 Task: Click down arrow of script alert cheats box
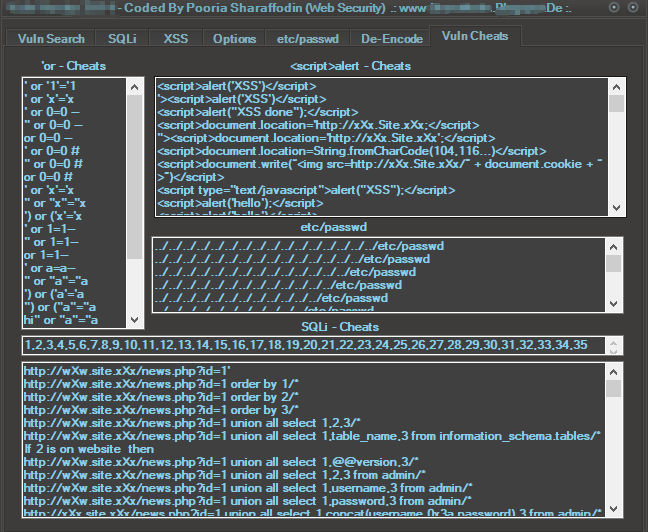pos(617,208)
